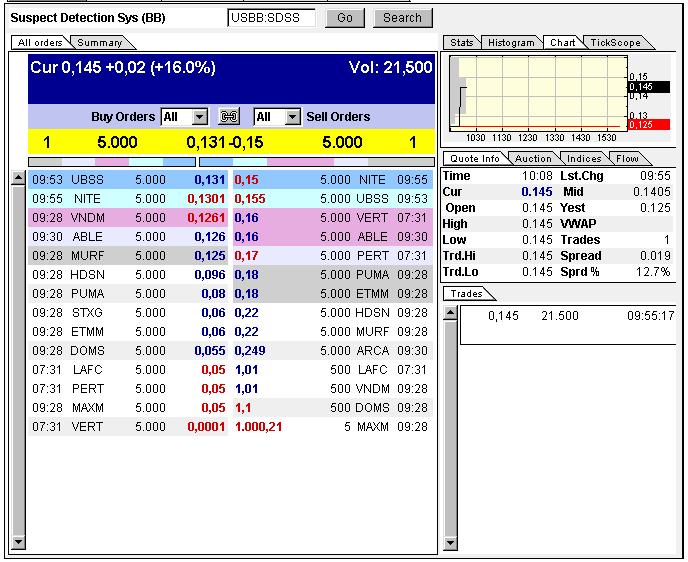
Task: Switch to the Summary tab
Action: coord(100,43)
